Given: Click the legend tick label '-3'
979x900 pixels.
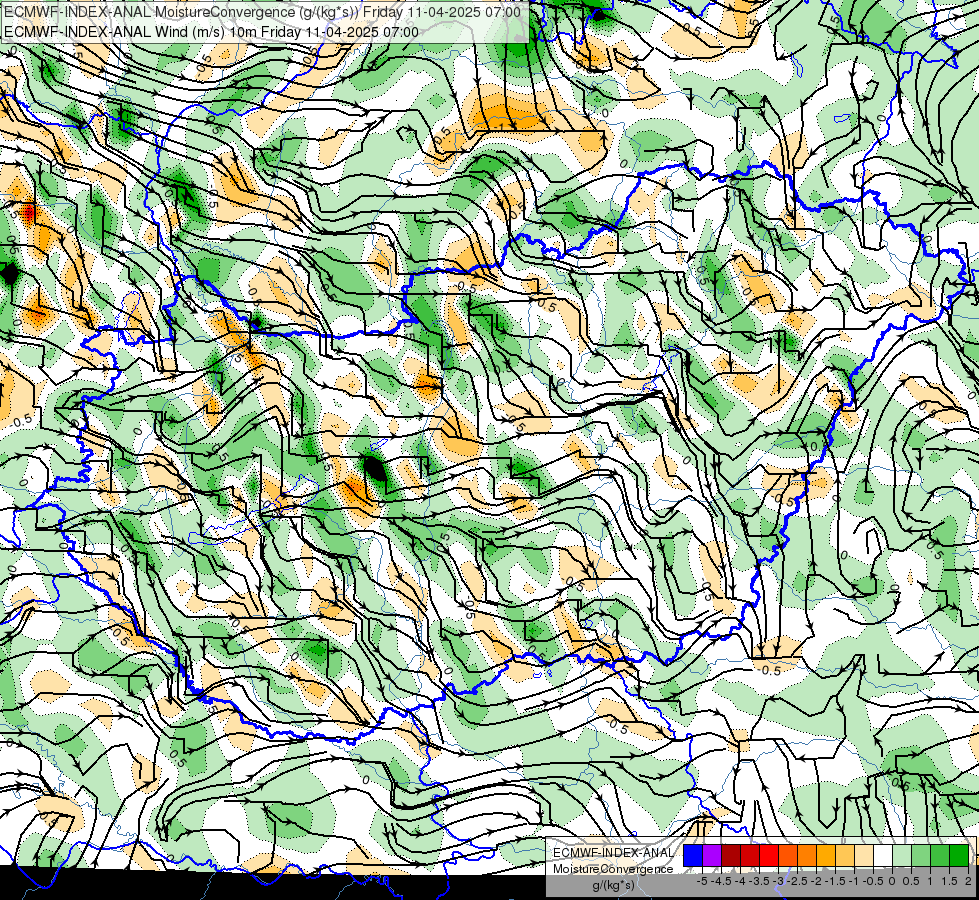Looking at the screenshot, I should click(x=779, y=881).
